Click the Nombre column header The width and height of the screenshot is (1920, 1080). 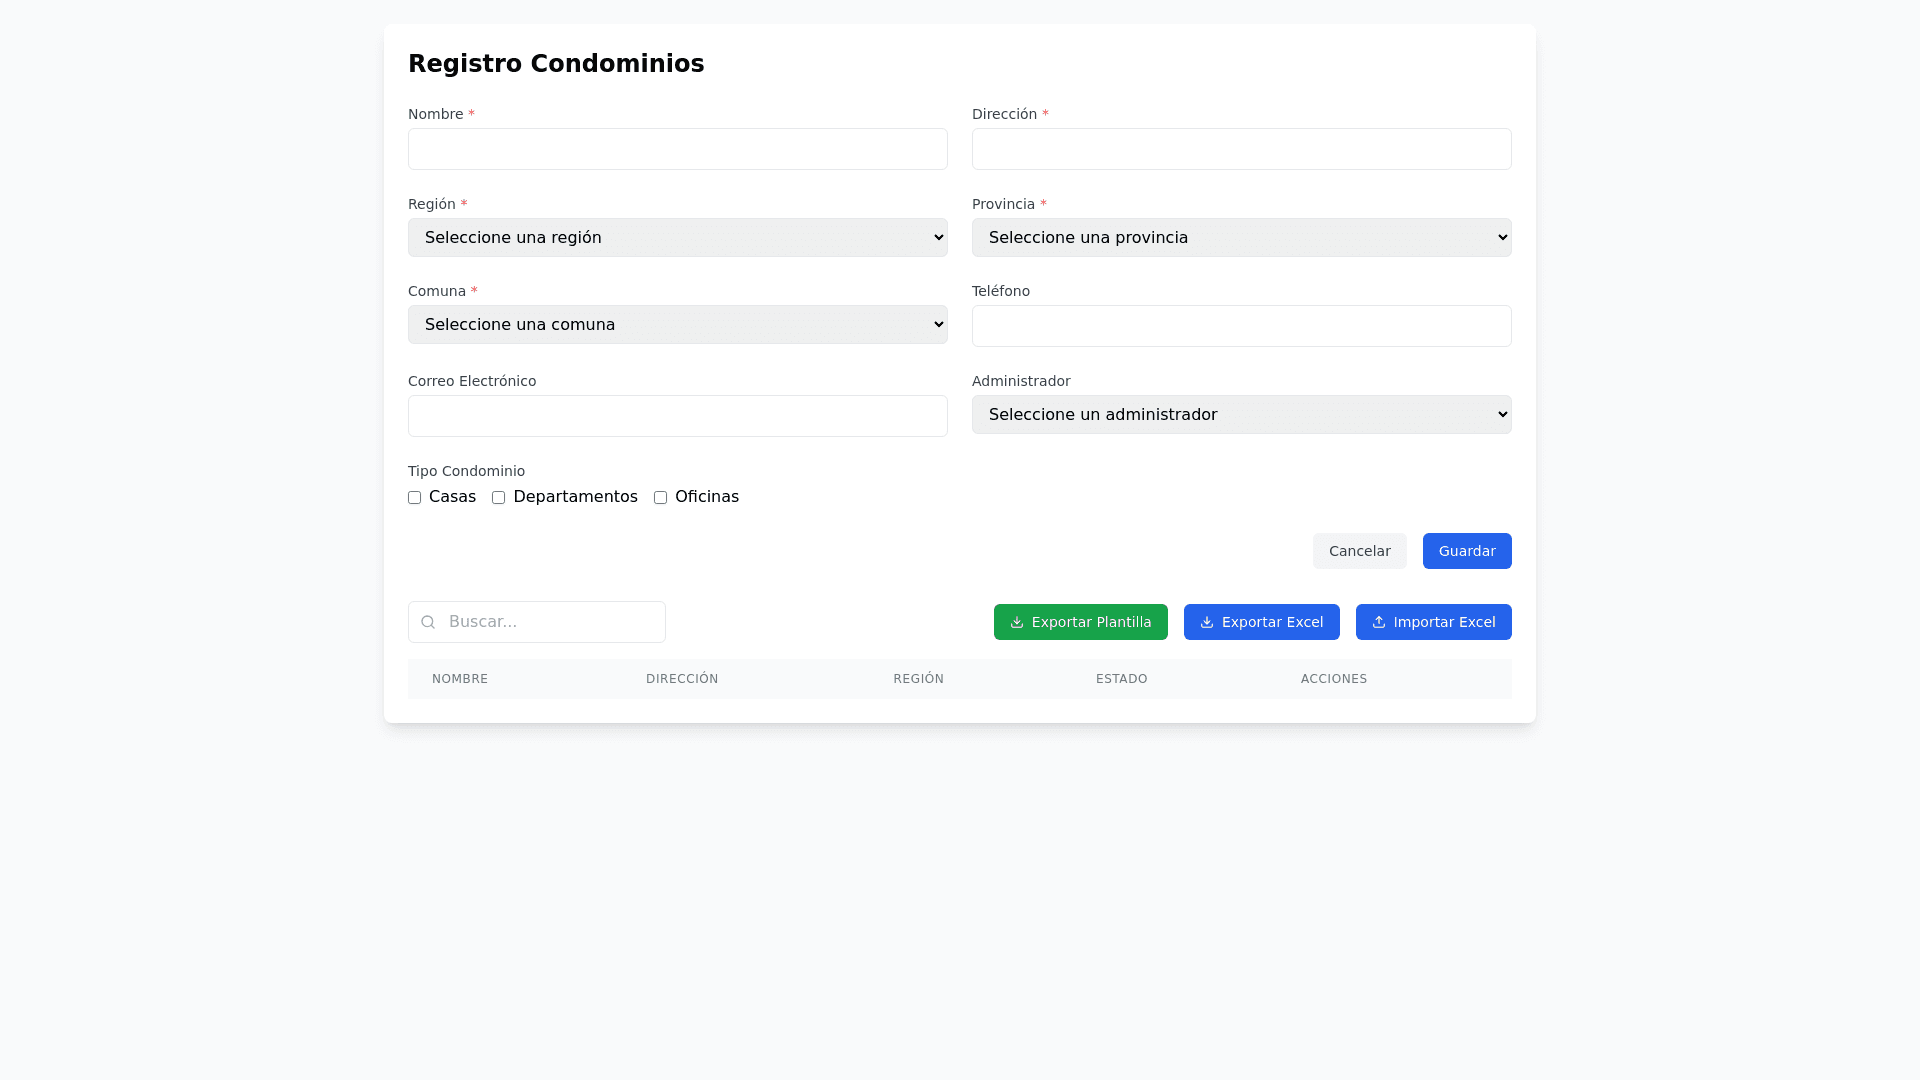coord(460,679)
